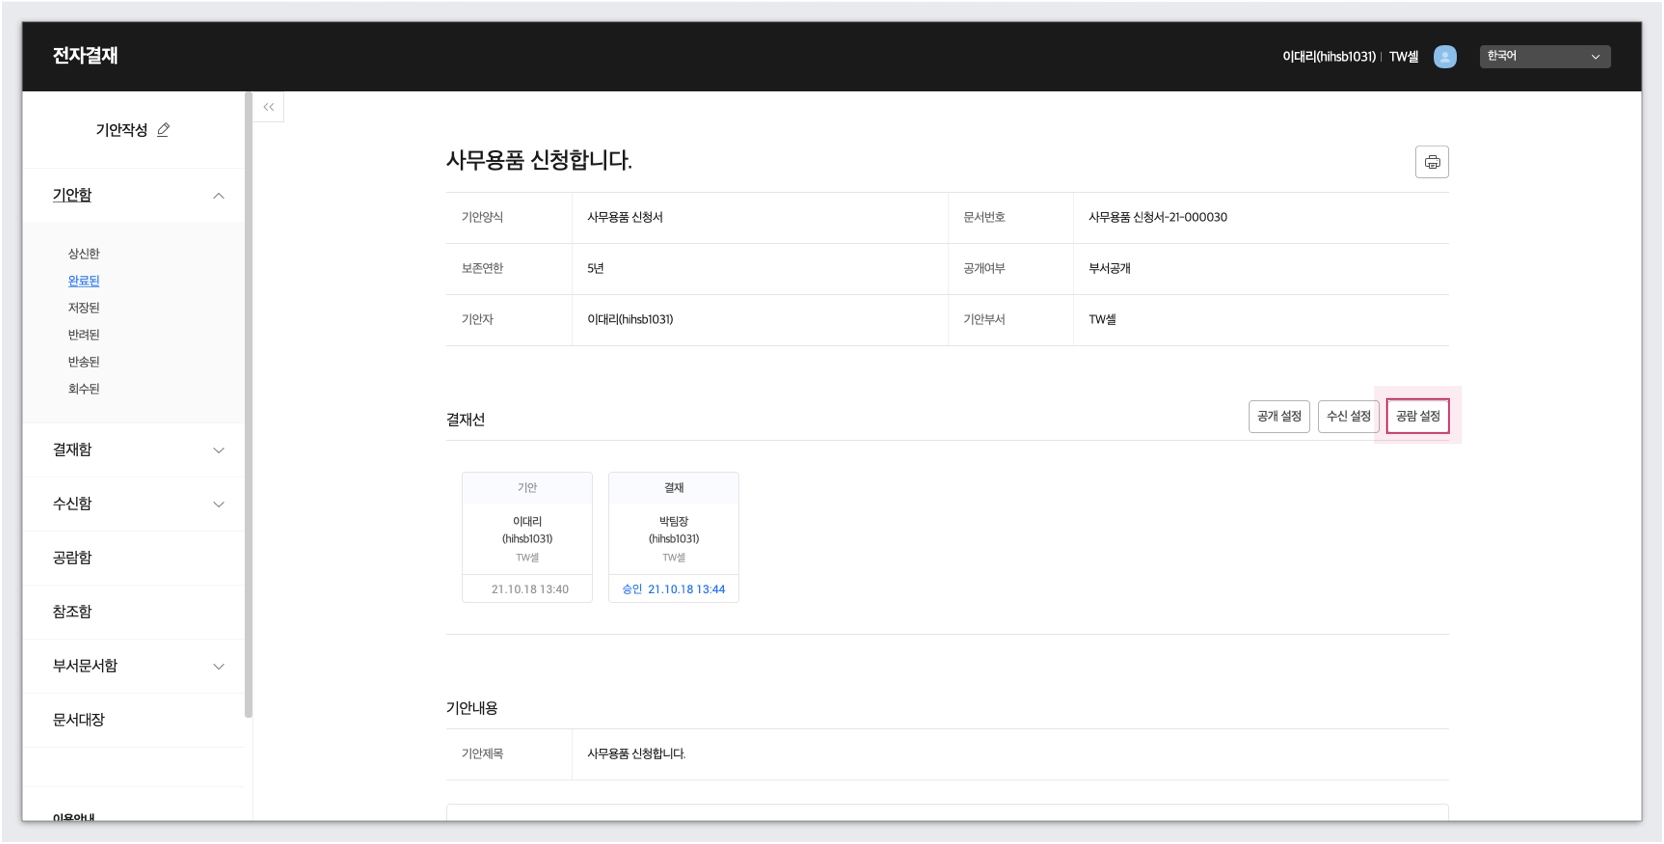The height and width of the screenshot is (844, 1664).
Task: Collapse sidebar with double-chevron icon
Action: coord(268,107)
